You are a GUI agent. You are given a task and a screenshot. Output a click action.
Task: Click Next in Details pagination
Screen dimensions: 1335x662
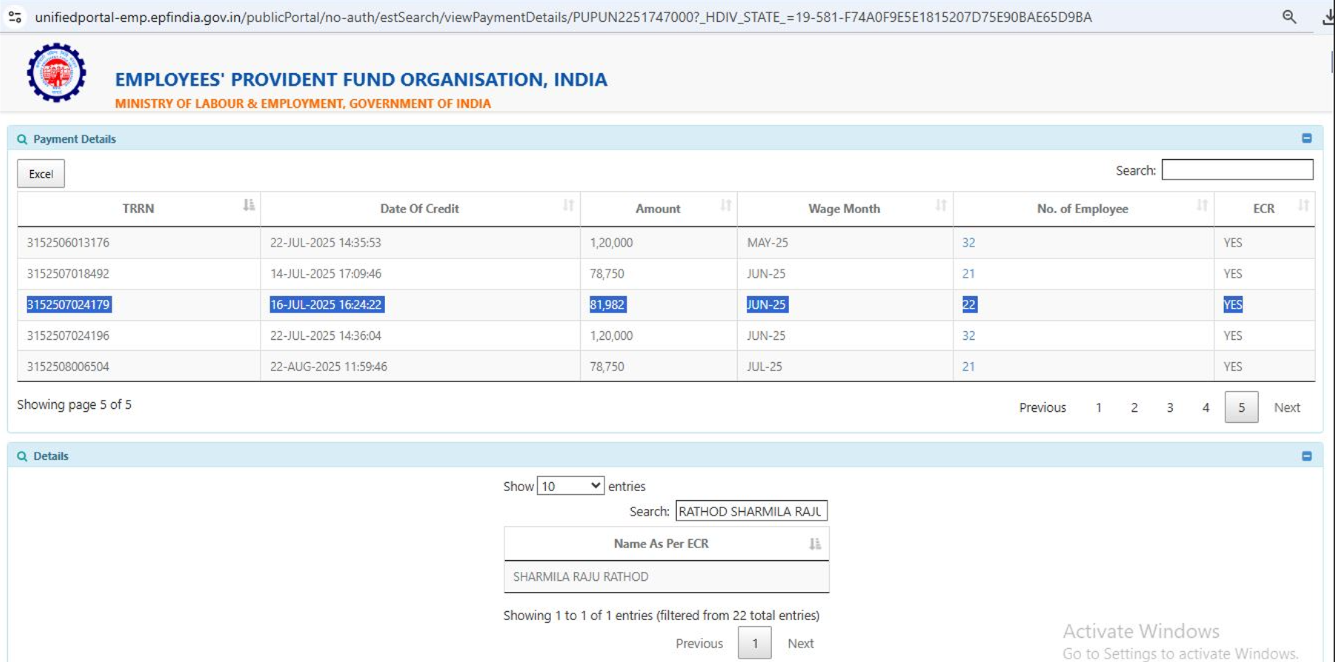[x=801, y=643]
